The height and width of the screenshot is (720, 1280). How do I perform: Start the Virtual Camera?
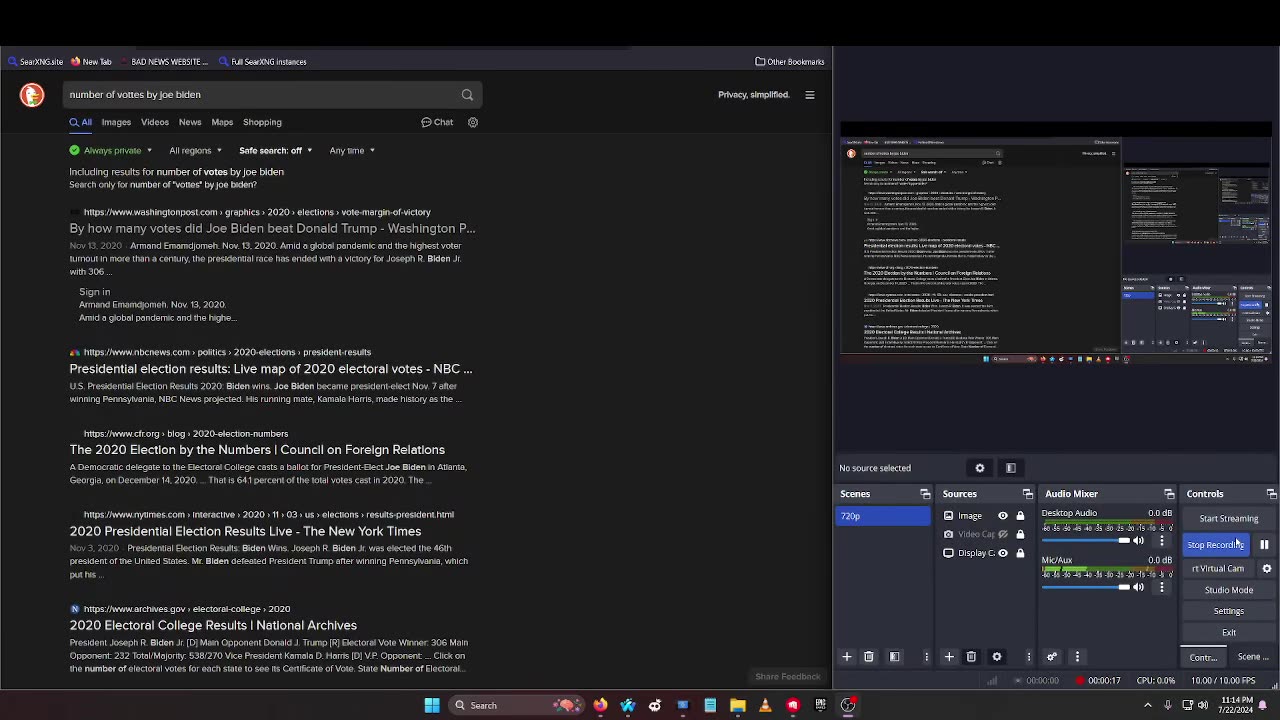[1217, 569]
